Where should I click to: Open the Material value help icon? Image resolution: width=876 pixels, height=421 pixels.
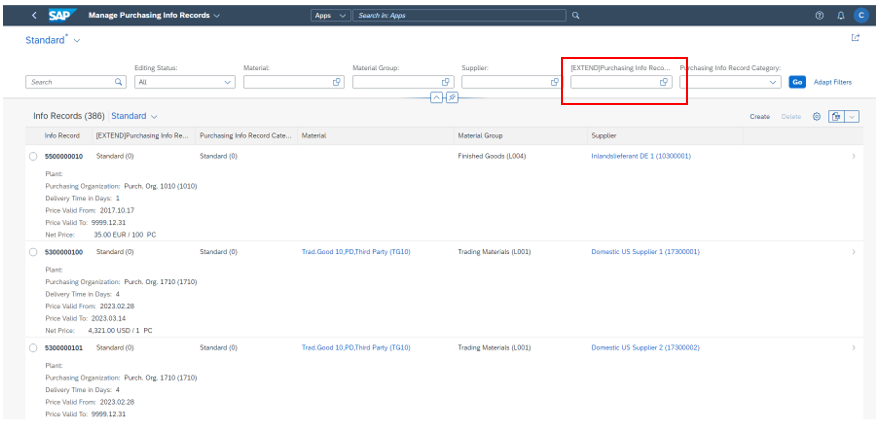[x=337, y=82]
